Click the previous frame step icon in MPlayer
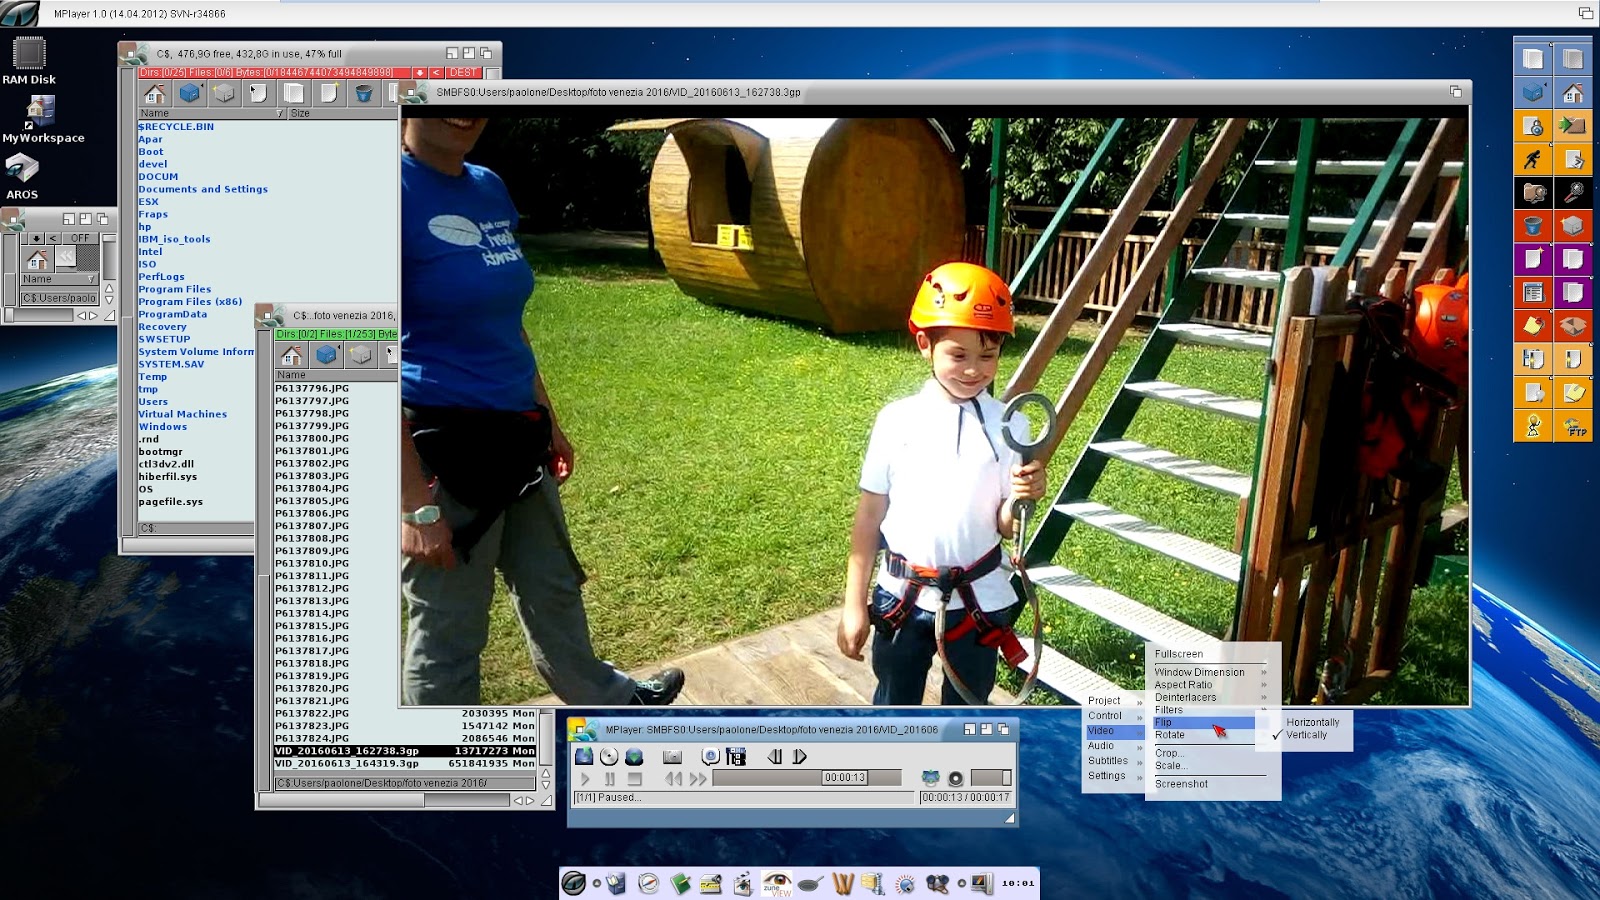1600x900 pixels. [774, 757]
